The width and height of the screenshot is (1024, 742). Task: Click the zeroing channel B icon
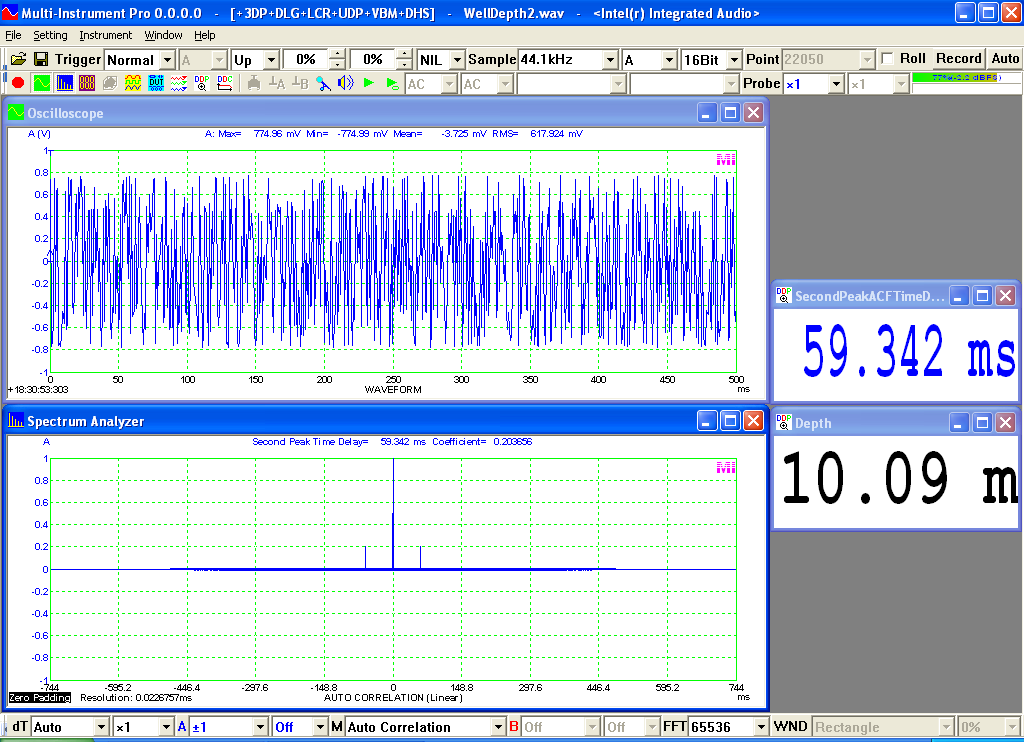click(x=300, y=83)
